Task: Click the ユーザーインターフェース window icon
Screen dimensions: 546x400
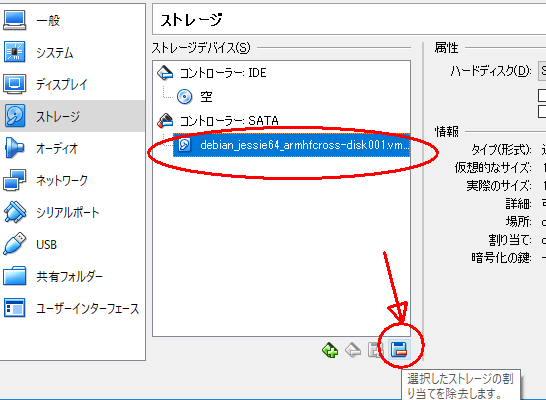Action: [x=14, y=308]
